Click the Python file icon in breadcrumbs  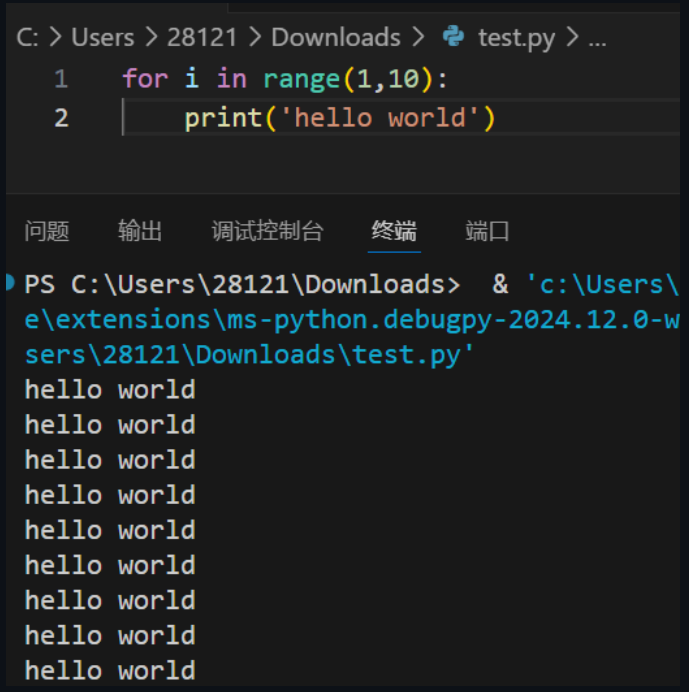click(x=453, y=38)
